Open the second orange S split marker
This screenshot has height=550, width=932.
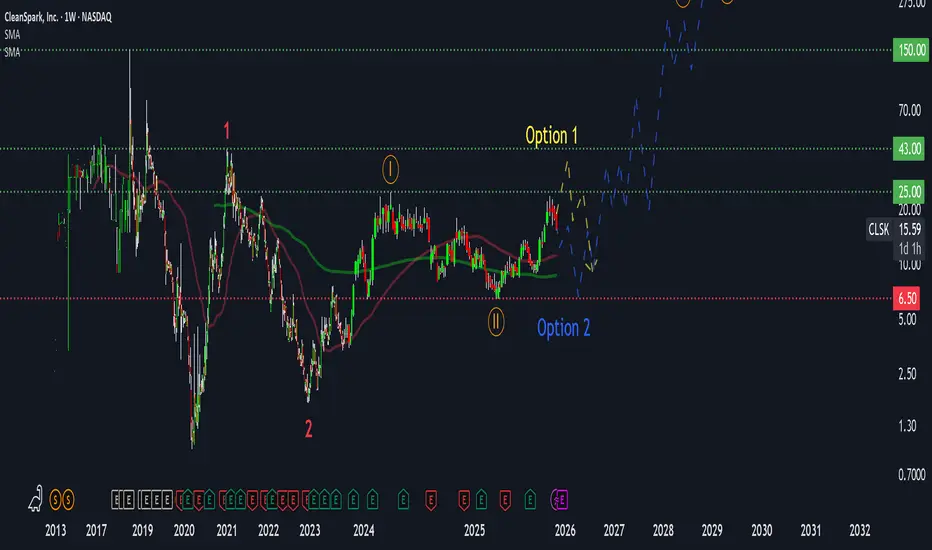point(68,500)
